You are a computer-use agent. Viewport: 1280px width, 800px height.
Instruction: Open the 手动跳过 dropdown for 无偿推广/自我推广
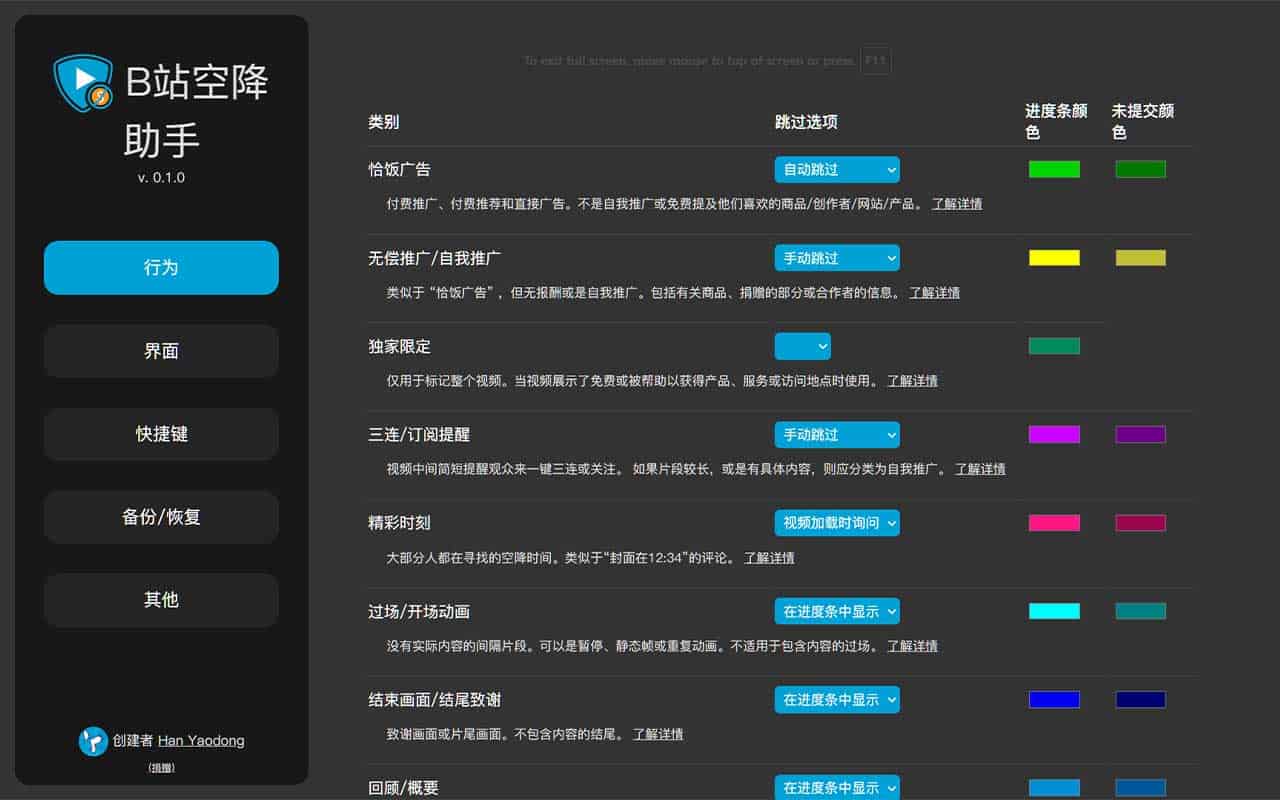(x=836, y=258)
